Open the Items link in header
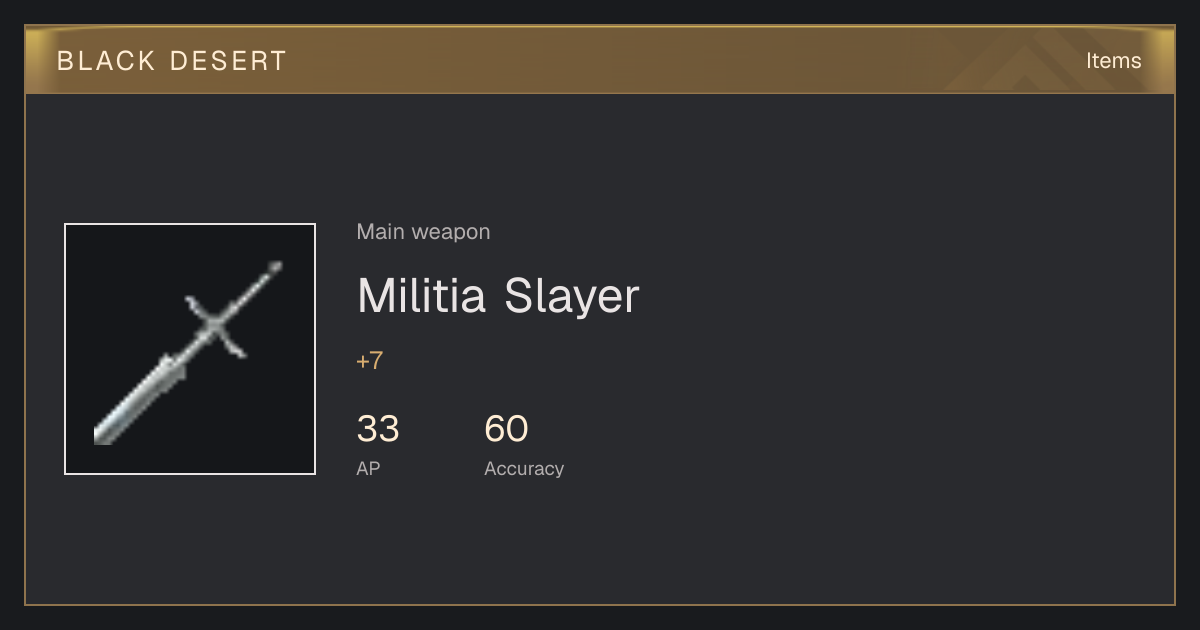The width and height of the screenshot is (1200, 630). 1113,60
